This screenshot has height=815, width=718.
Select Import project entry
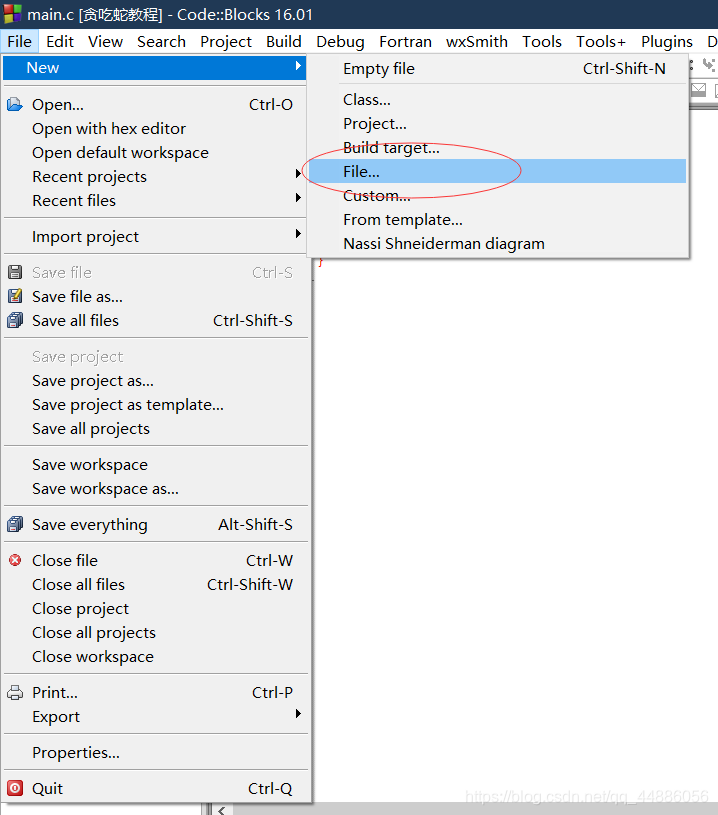154,236
